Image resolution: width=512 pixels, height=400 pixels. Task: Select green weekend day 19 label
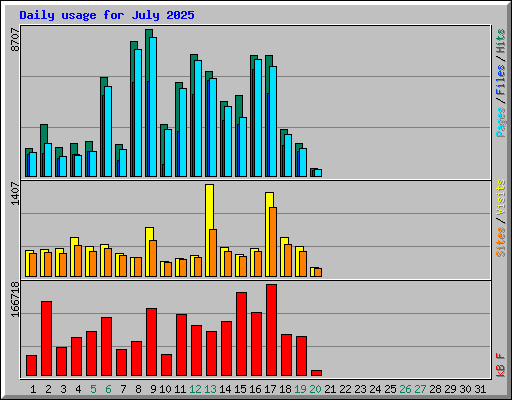[x=300, y=389]
